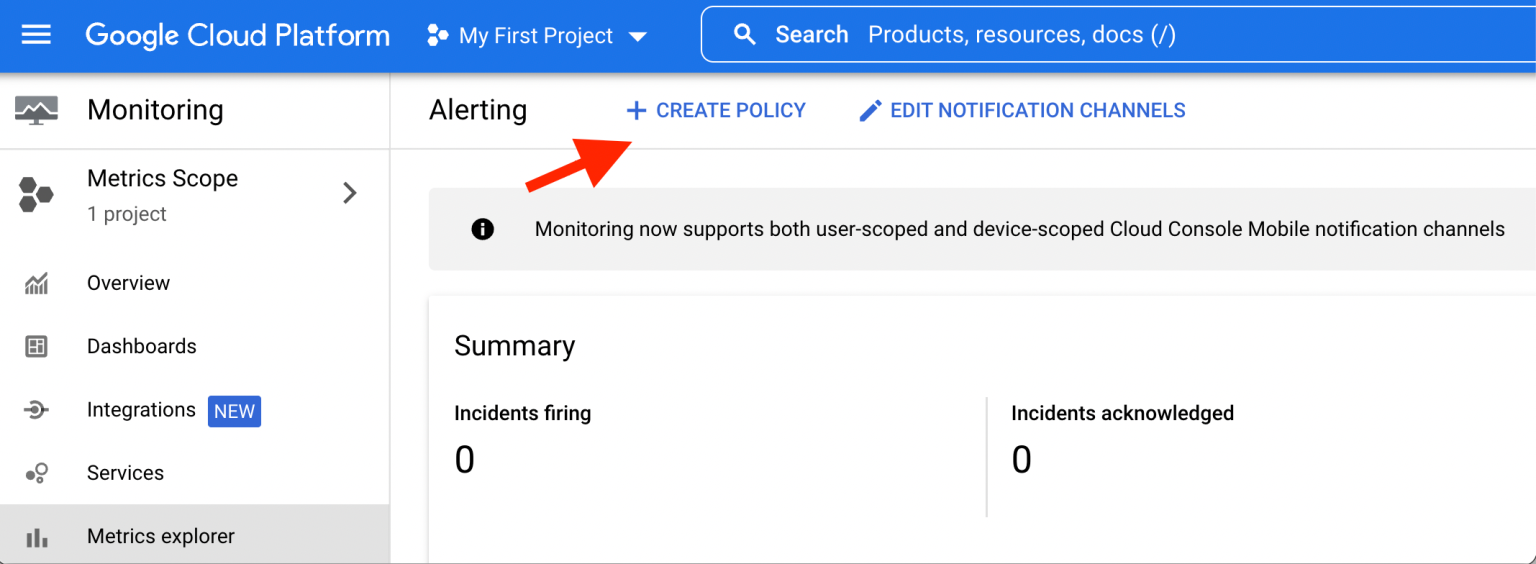Screen dimensions: 1536x564
Task: Click the NEW badge beside Integrations
Action: click(x=234, y=411)
